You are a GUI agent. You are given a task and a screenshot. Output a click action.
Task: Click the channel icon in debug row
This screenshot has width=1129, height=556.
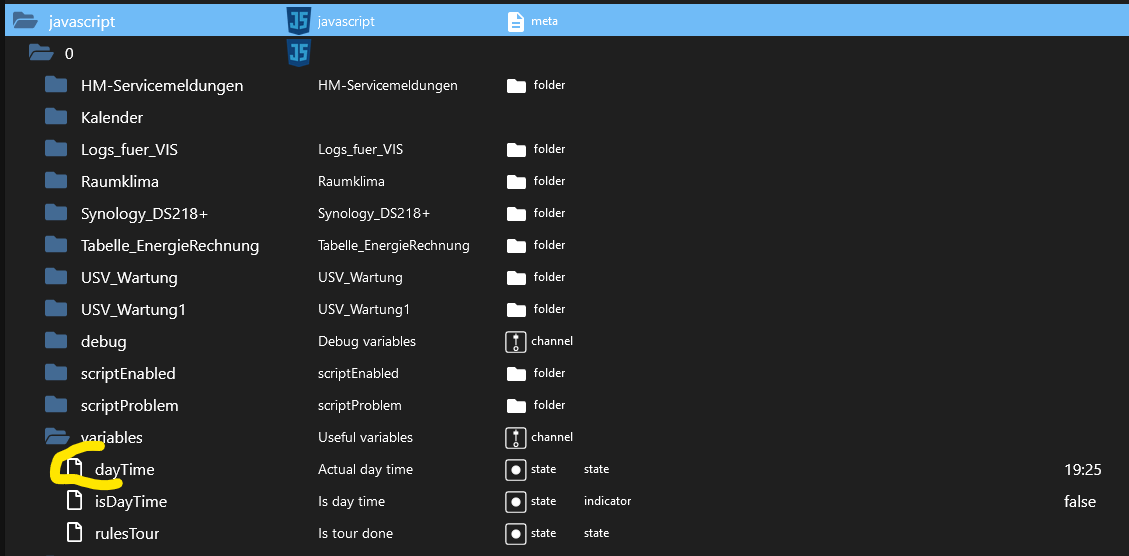[516, 342]
